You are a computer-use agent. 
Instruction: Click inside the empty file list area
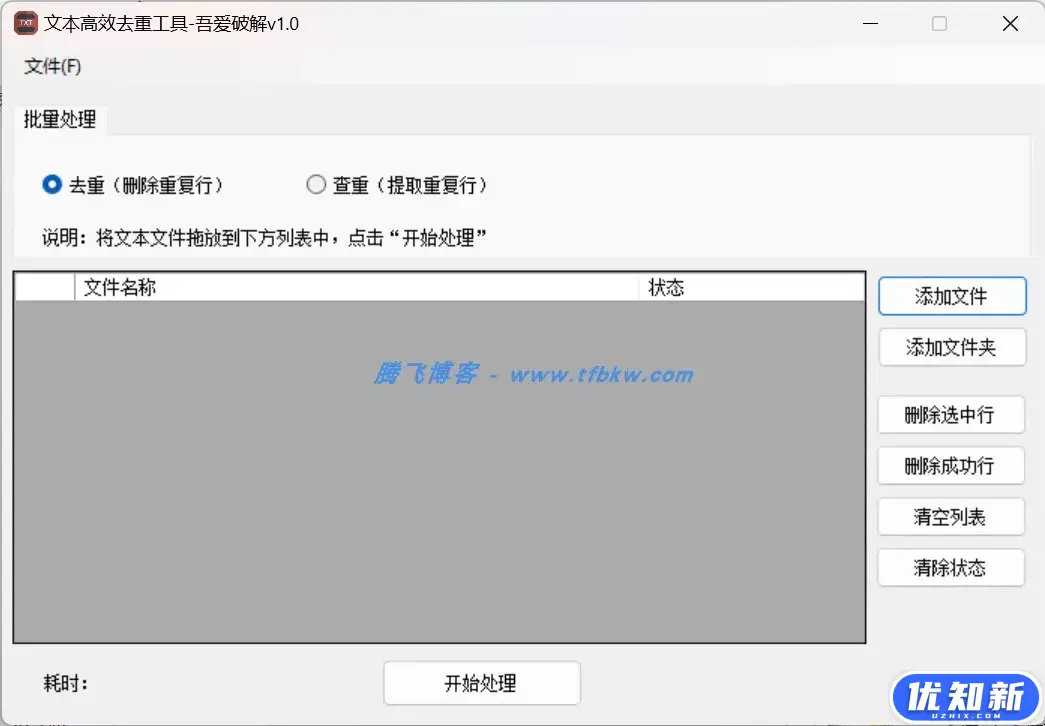(x=440, y=480)
